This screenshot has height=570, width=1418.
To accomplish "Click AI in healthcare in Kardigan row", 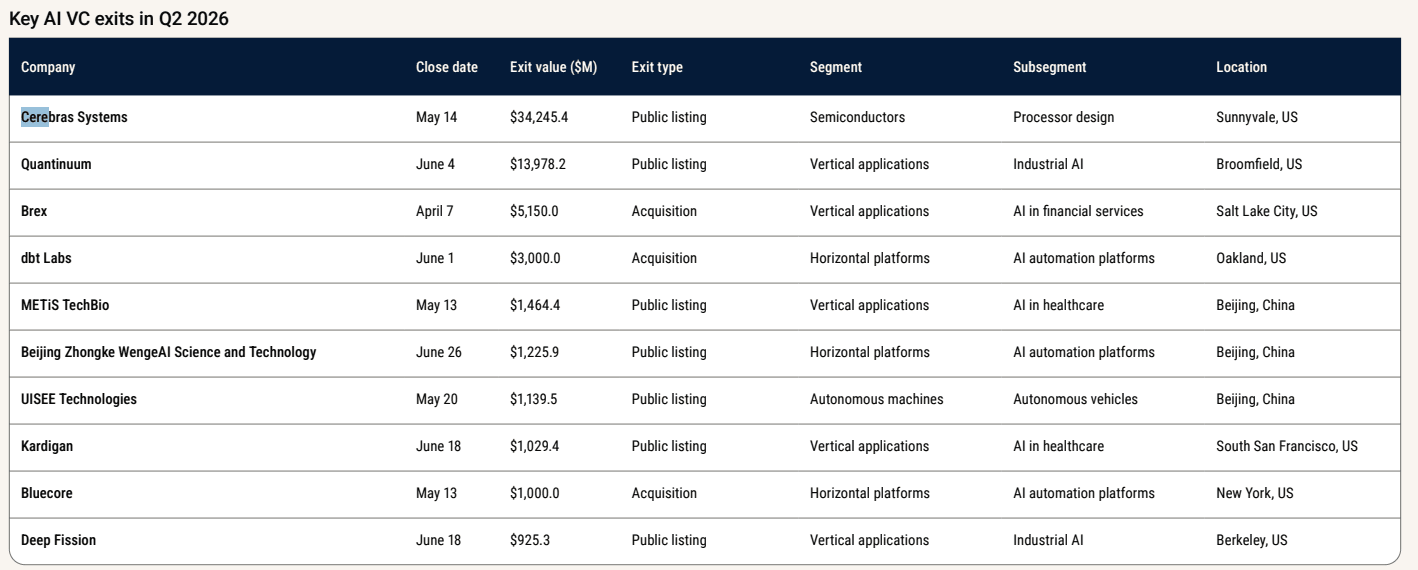I will (1058, 446).
